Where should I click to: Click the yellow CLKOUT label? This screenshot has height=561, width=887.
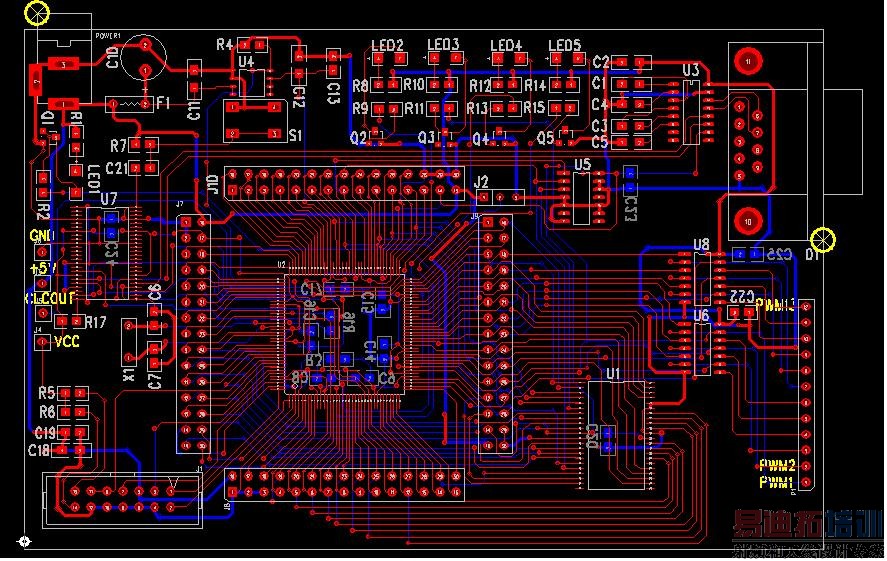click(x=50, y=298)
